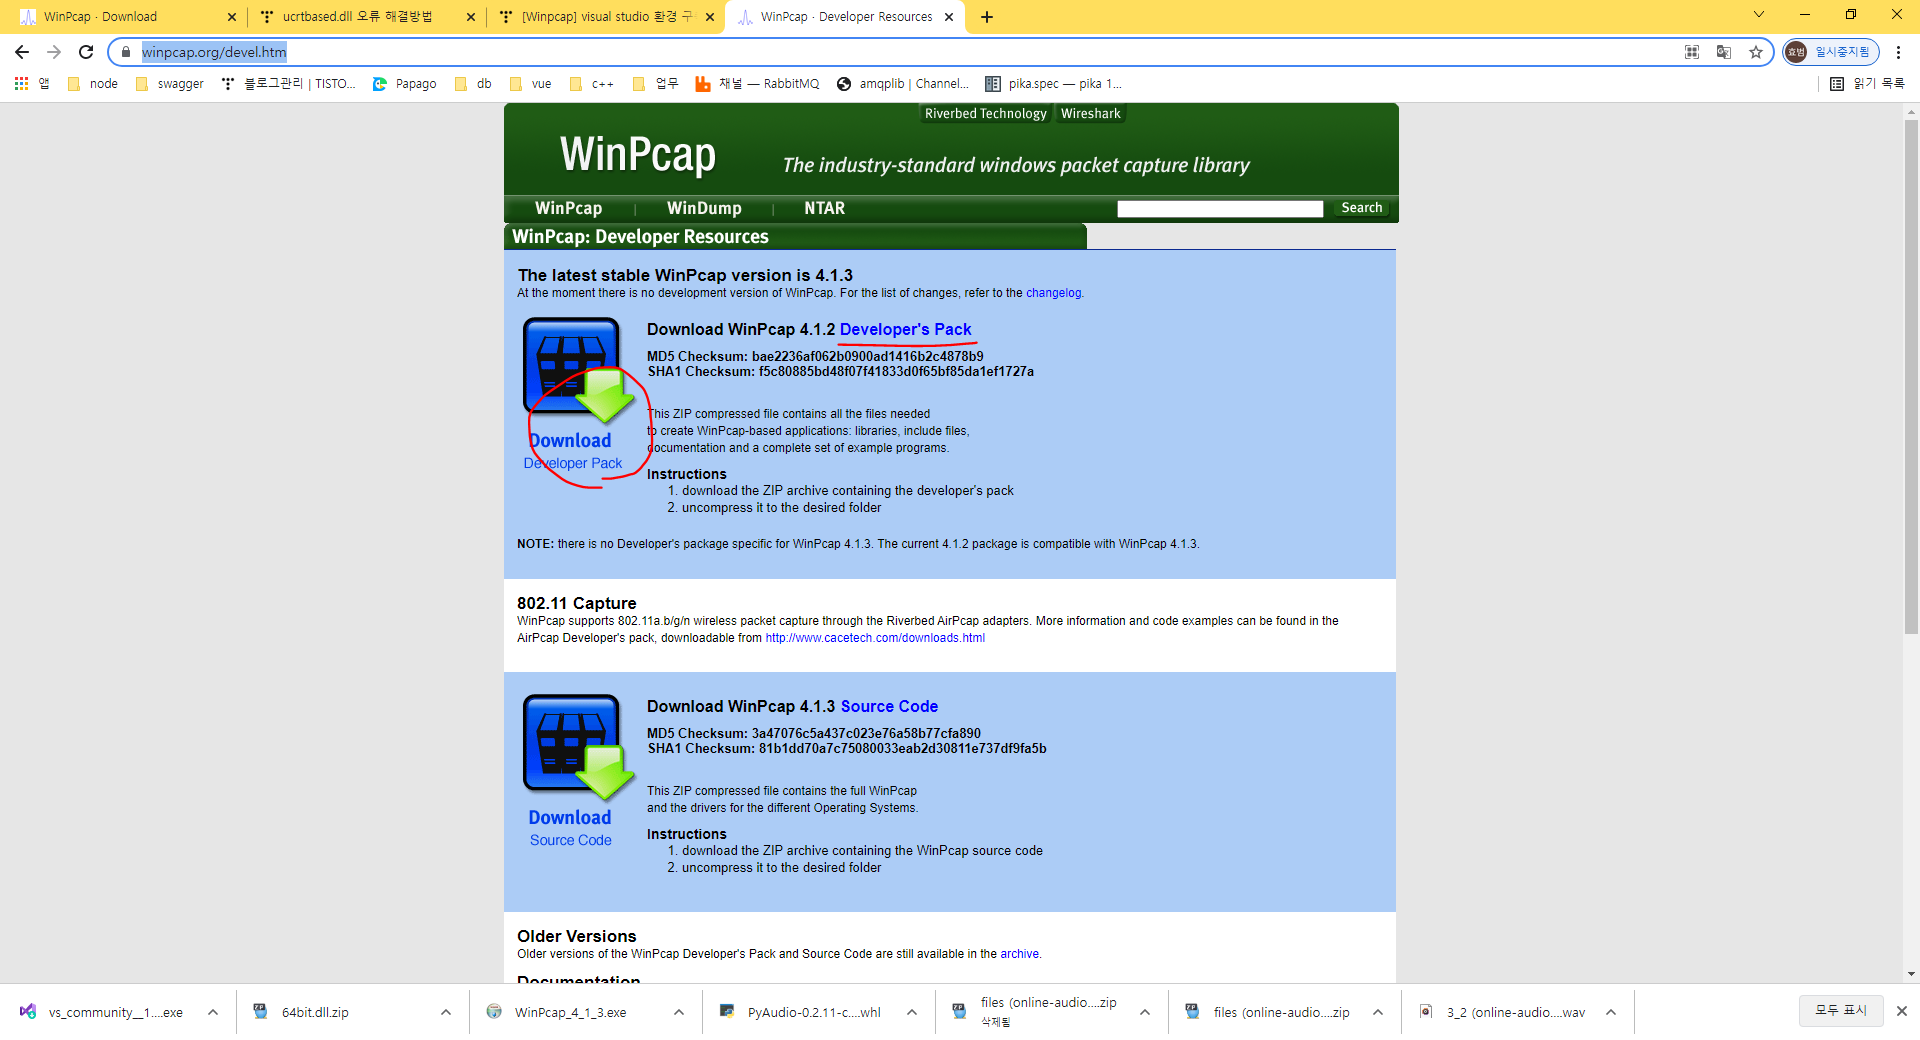
Task: Click the Riverbed Technology header link
Action: pos(985,114)
